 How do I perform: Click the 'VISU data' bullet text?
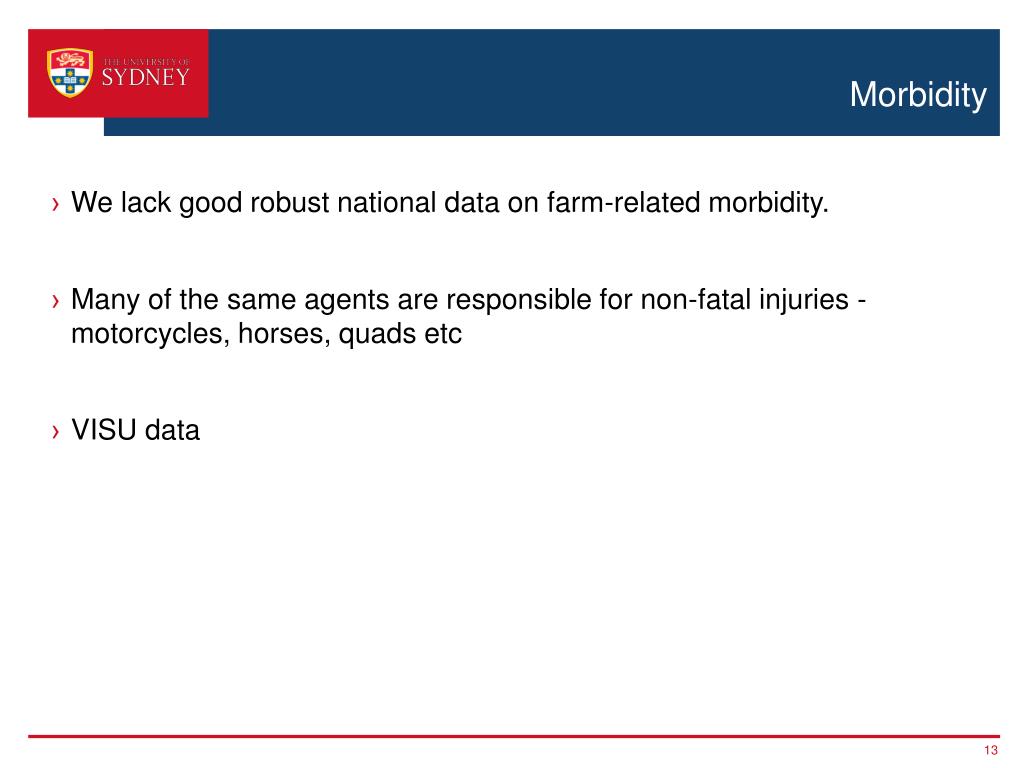(135, 430)
